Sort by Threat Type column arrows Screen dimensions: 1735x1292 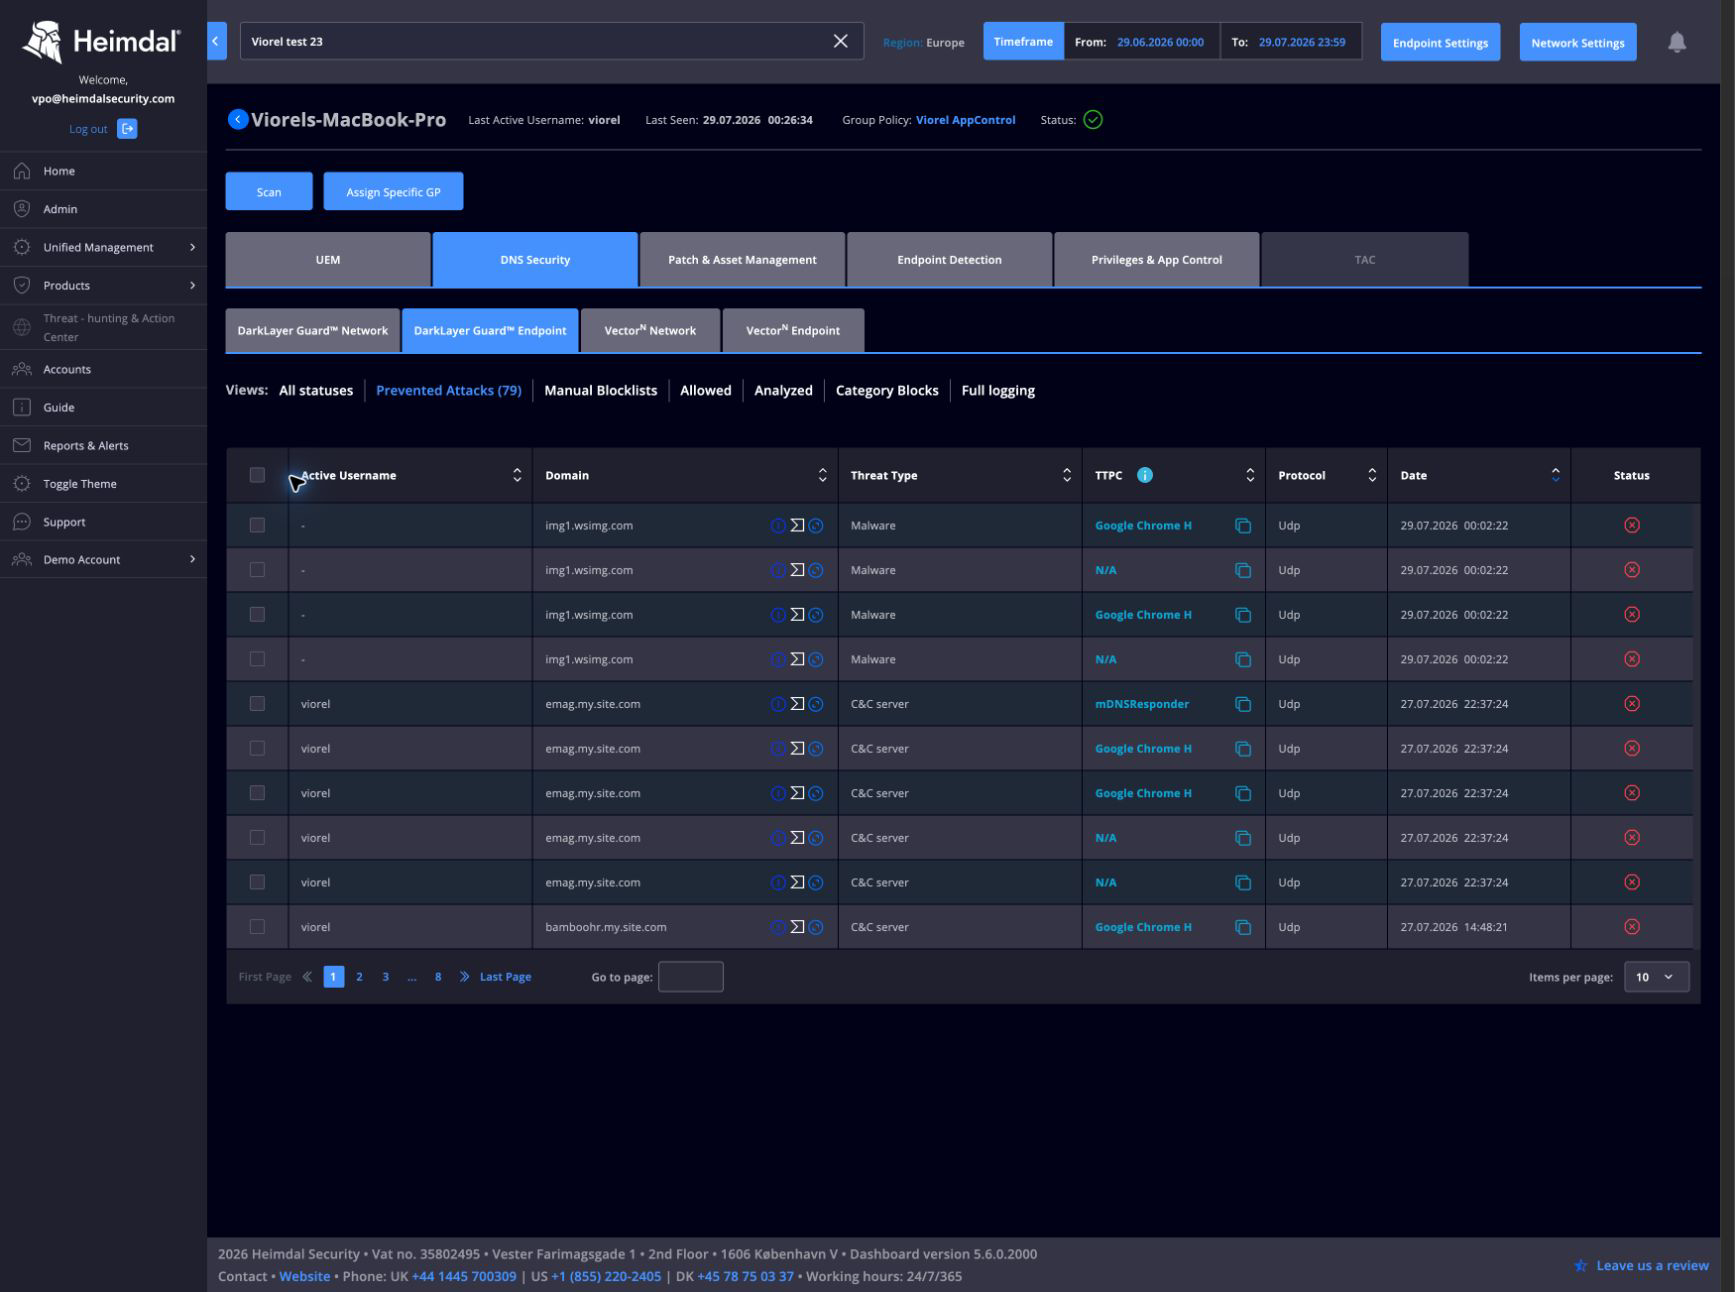point(1067,475)
